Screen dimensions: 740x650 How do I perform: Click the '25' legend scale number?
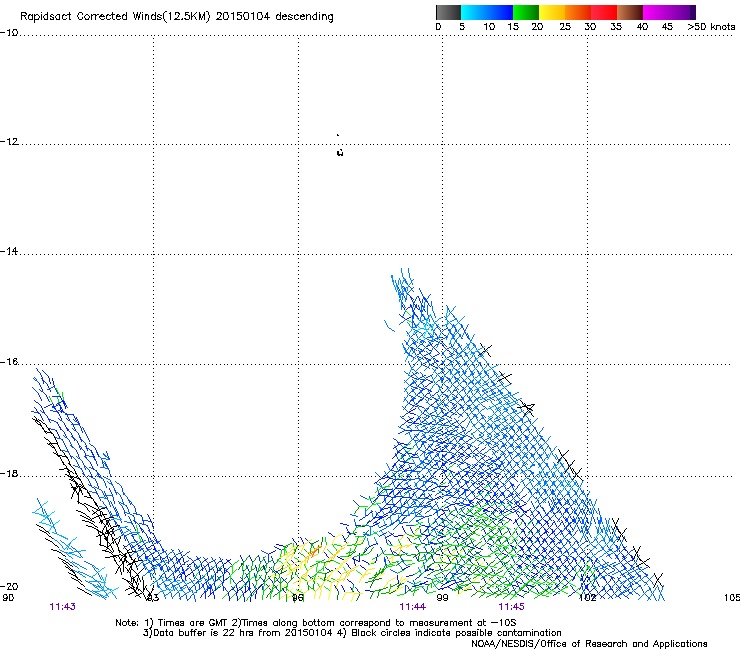[x=564, y=27]
